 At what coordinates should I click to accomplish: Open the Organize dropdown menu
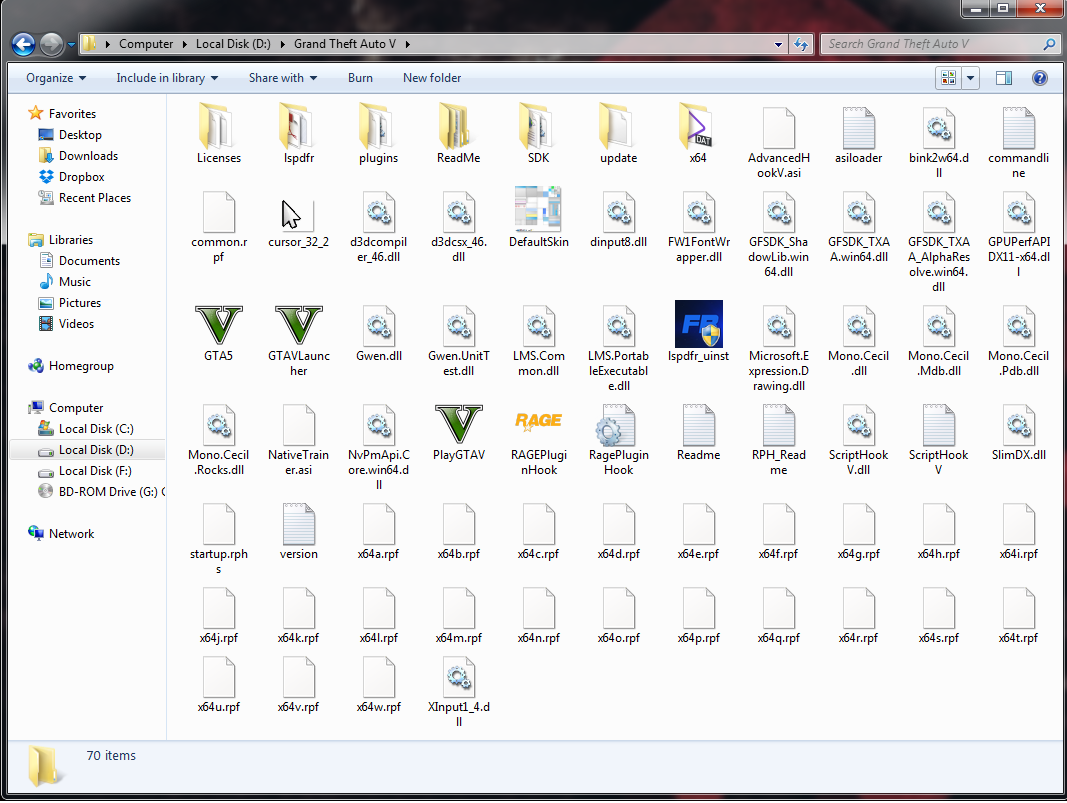pos(56,78)
